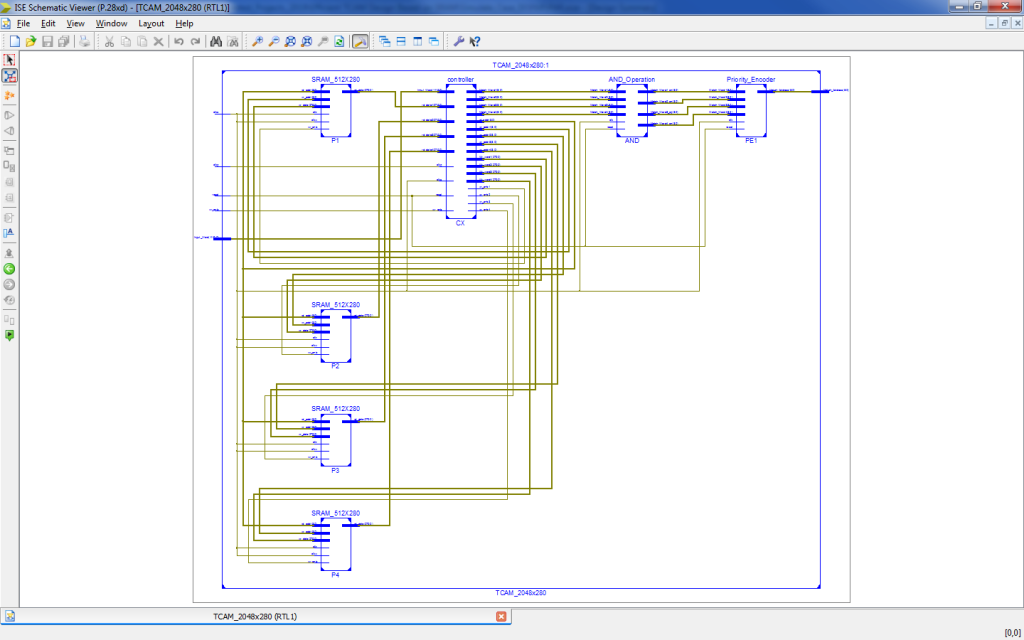
Task: Click the Redo arrow button
Action: tap(195, 41)
